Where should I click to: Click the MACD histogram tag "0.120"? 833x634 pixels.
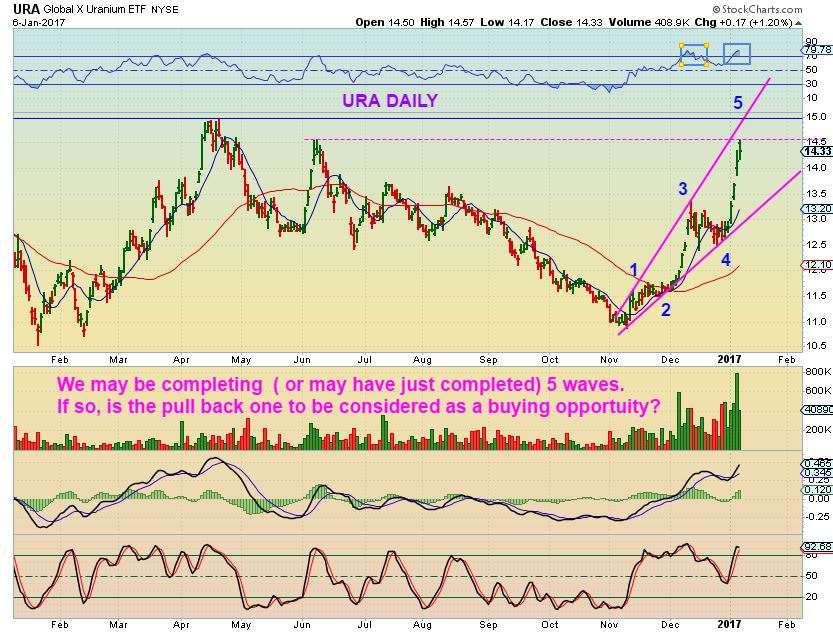point(817,489)
